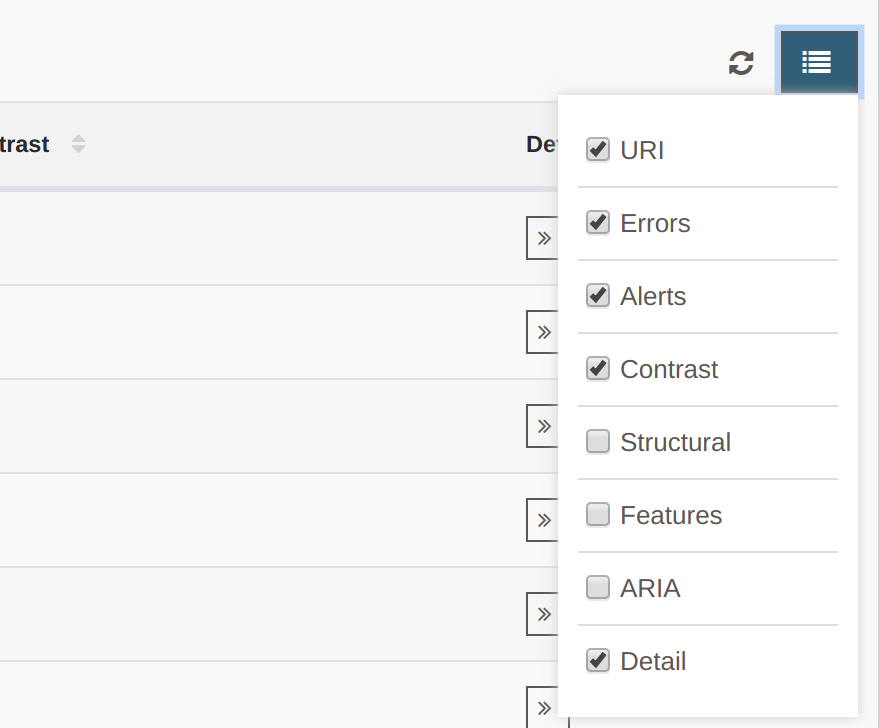Enable the Structural column checkbox
880x728 pixels.
click(x=598, y=442)
